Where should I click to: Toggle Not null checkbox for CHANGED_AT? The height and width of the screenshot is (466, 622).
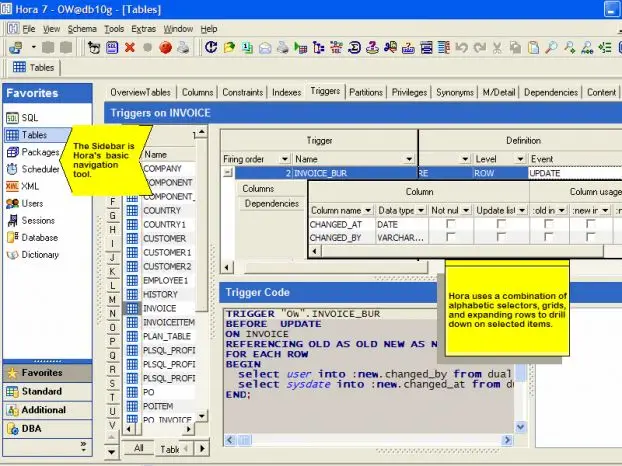(451, 224)
